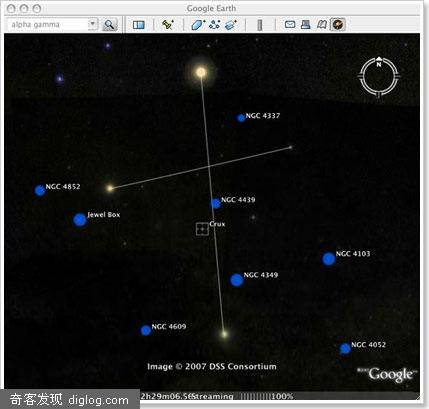429x409 pixels.
Task: Open the view in Google Maps icon
Action: click(x=321, y=24)
